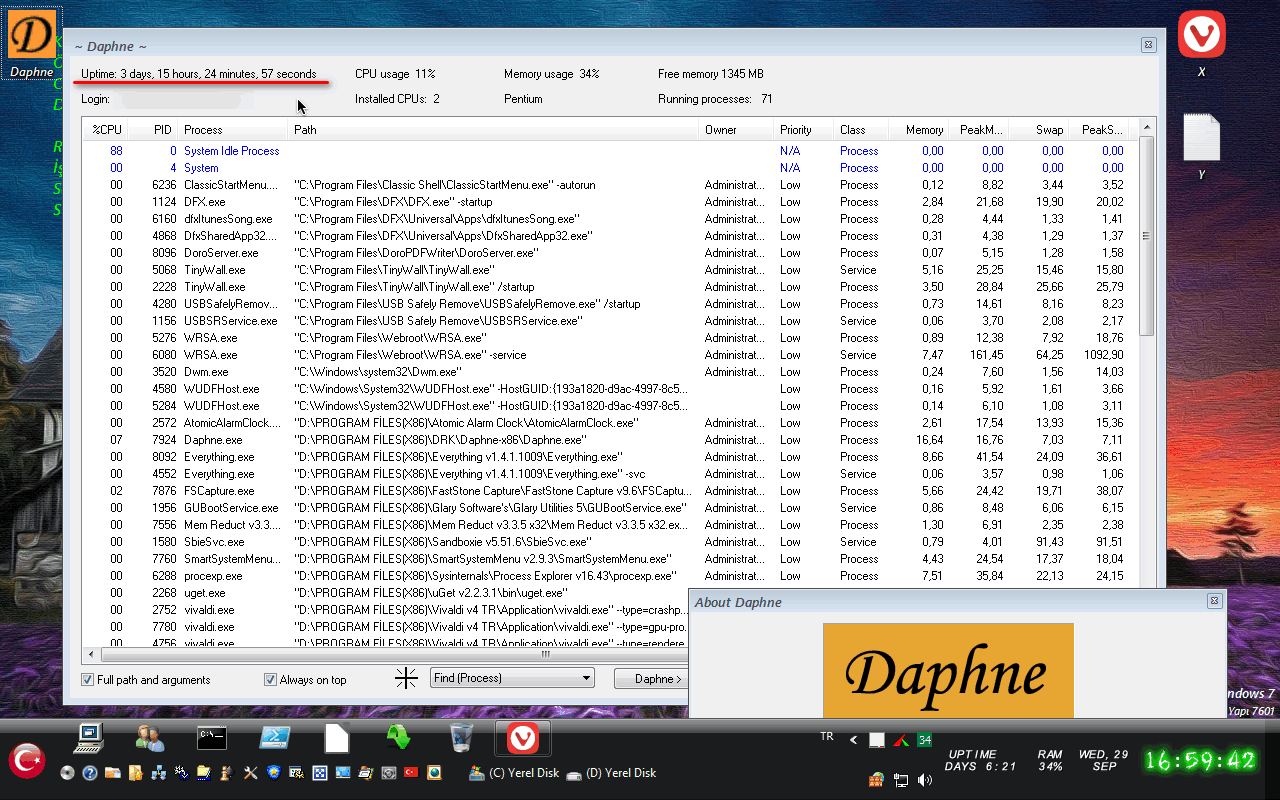
Task: Toggle Full path and arguments checkbox
Action: (x=146, y=680)
